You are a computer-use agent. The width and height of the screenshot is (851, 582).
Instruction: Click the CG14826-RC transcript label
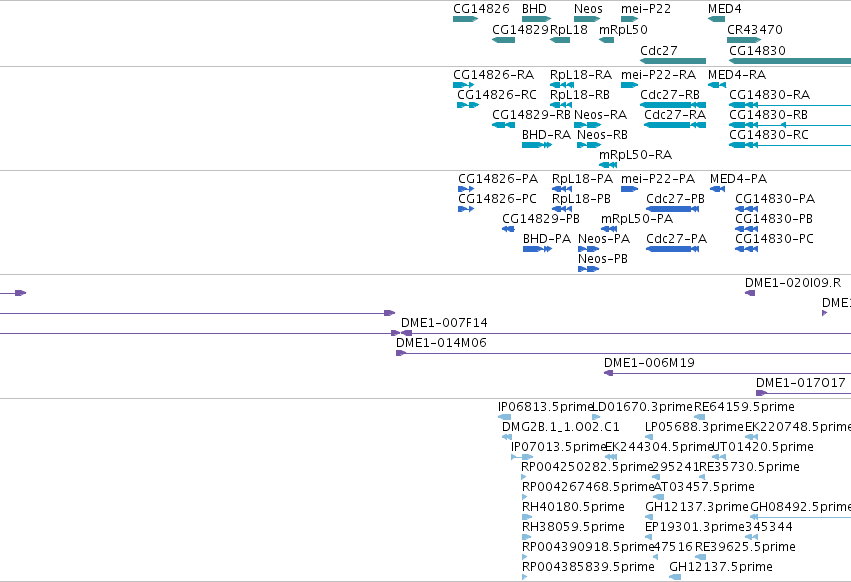click(x=497, y=94)
